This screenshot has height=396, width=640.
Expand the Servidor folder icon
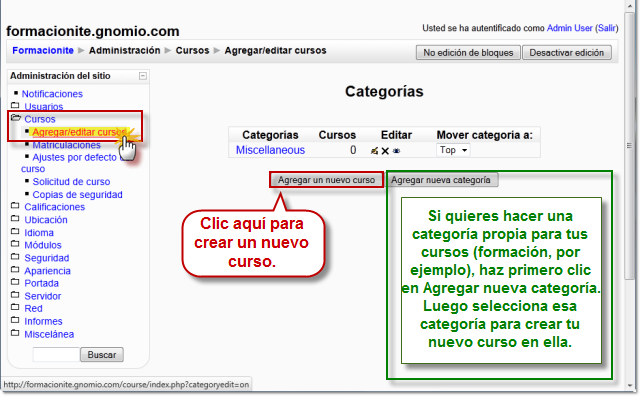(15, 295)
